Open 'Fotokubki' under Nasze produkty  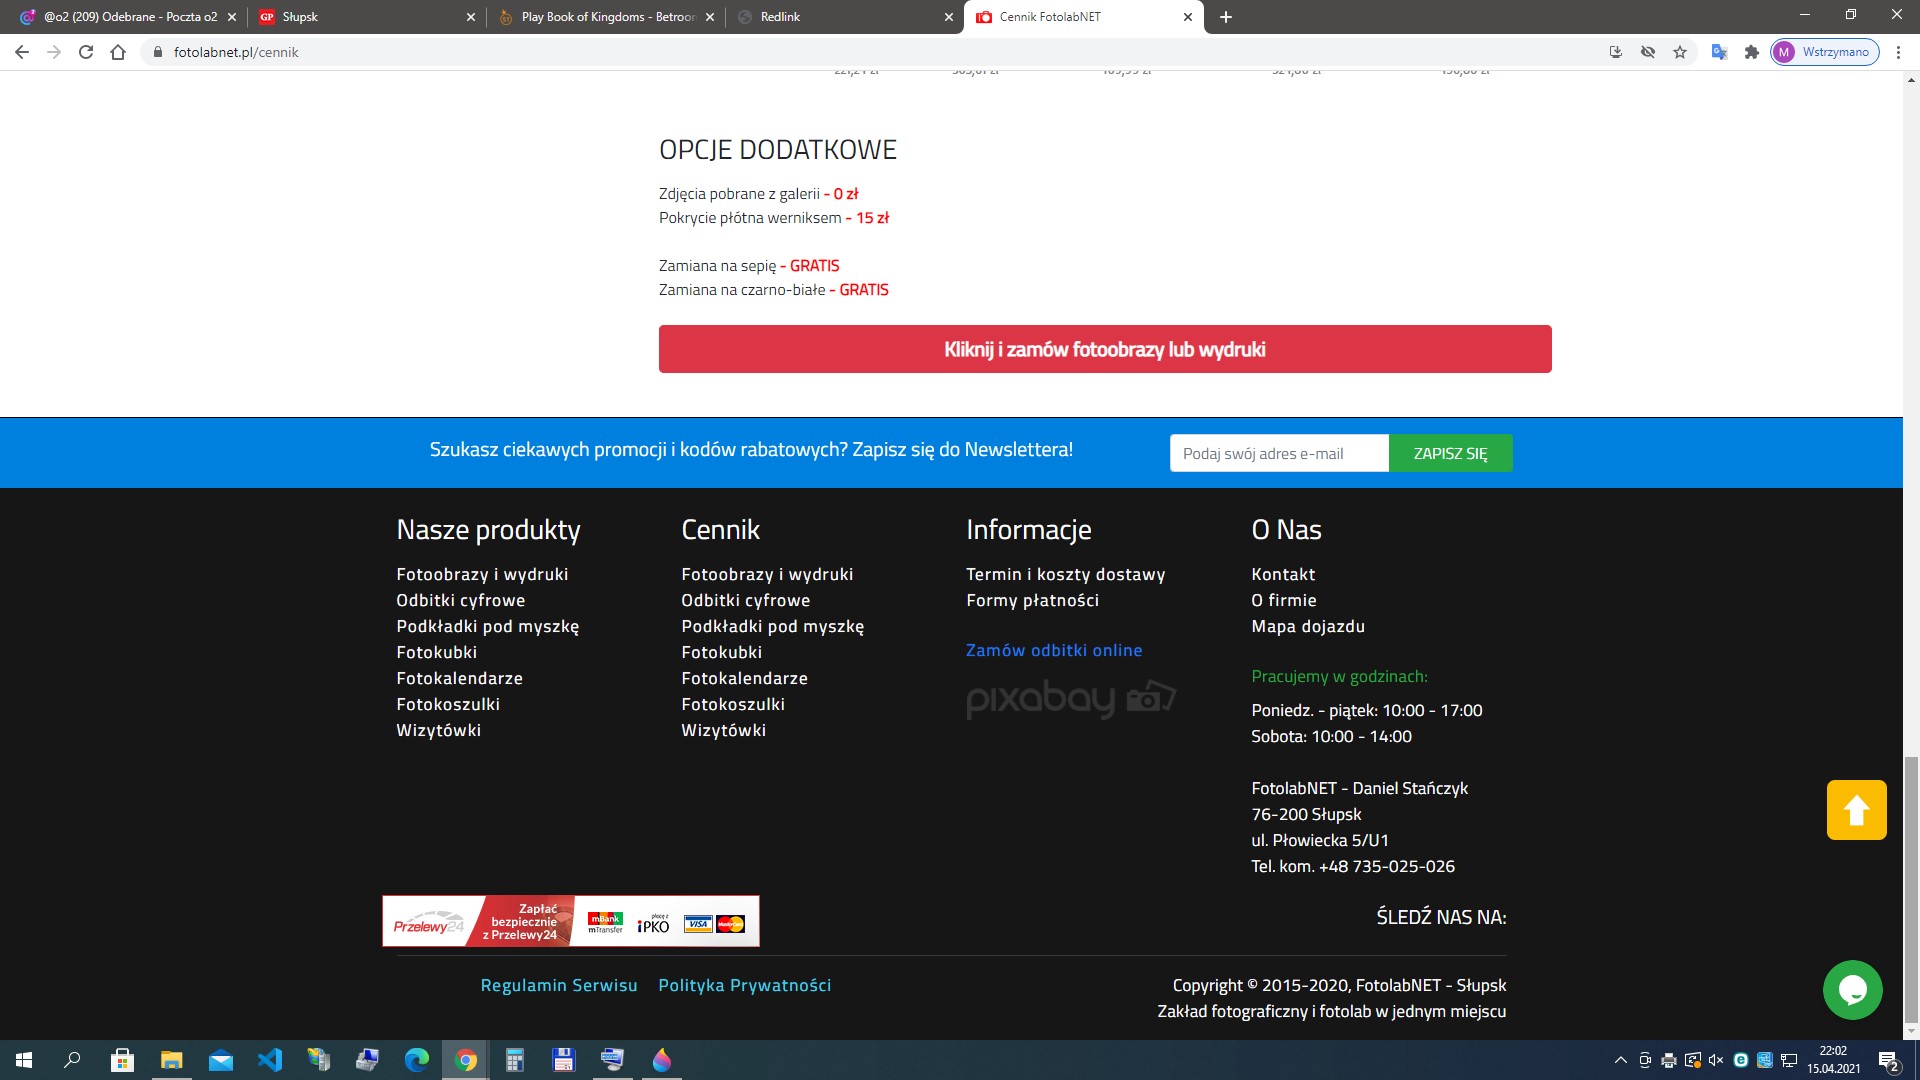pos(437,652)
